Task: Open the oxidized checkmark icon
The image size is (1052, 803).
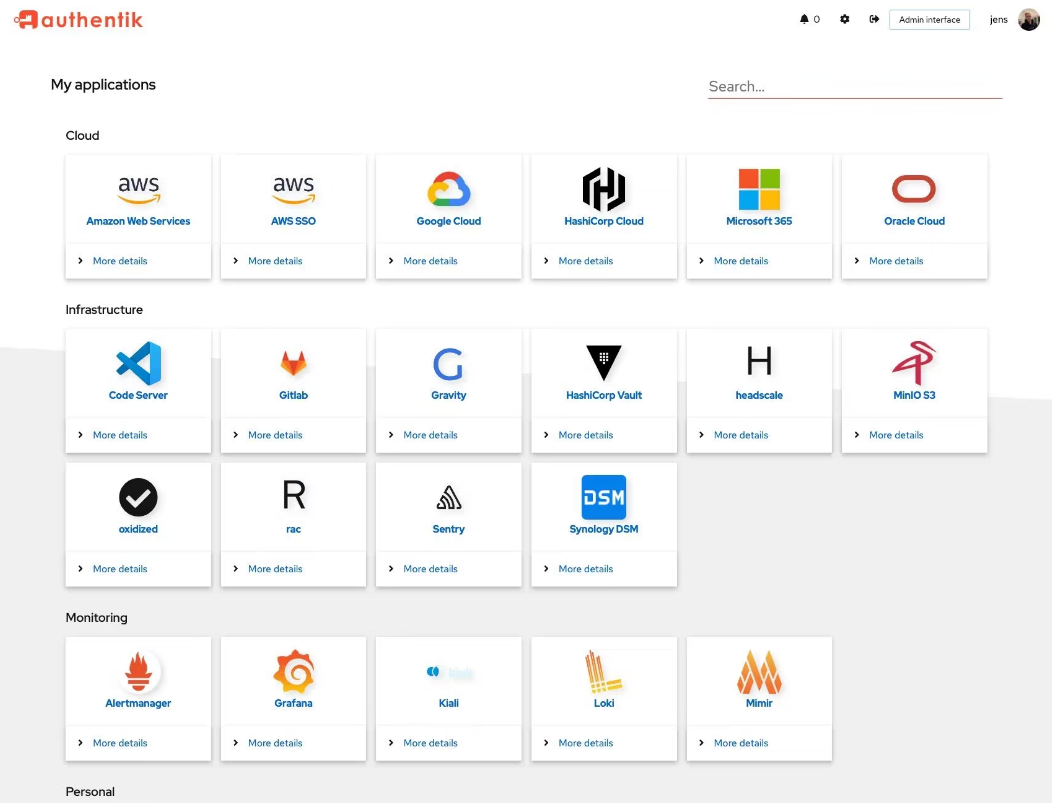Action: (x=138, y=497)
